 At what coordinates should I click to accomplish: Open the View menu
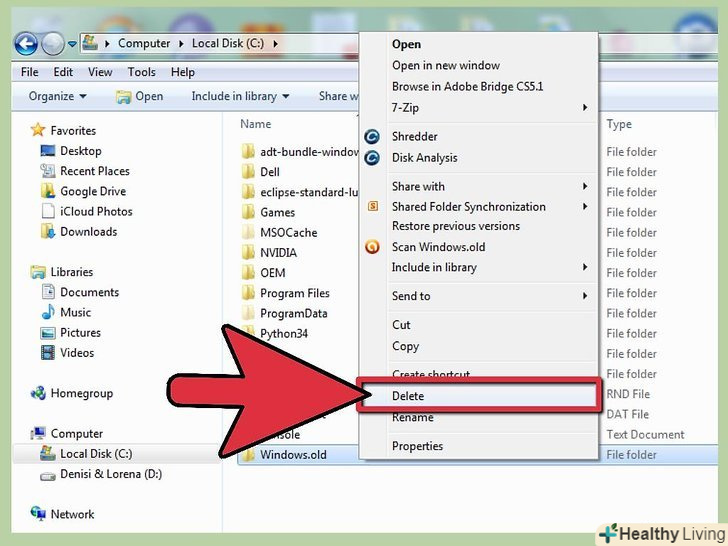tap(100, 72)
